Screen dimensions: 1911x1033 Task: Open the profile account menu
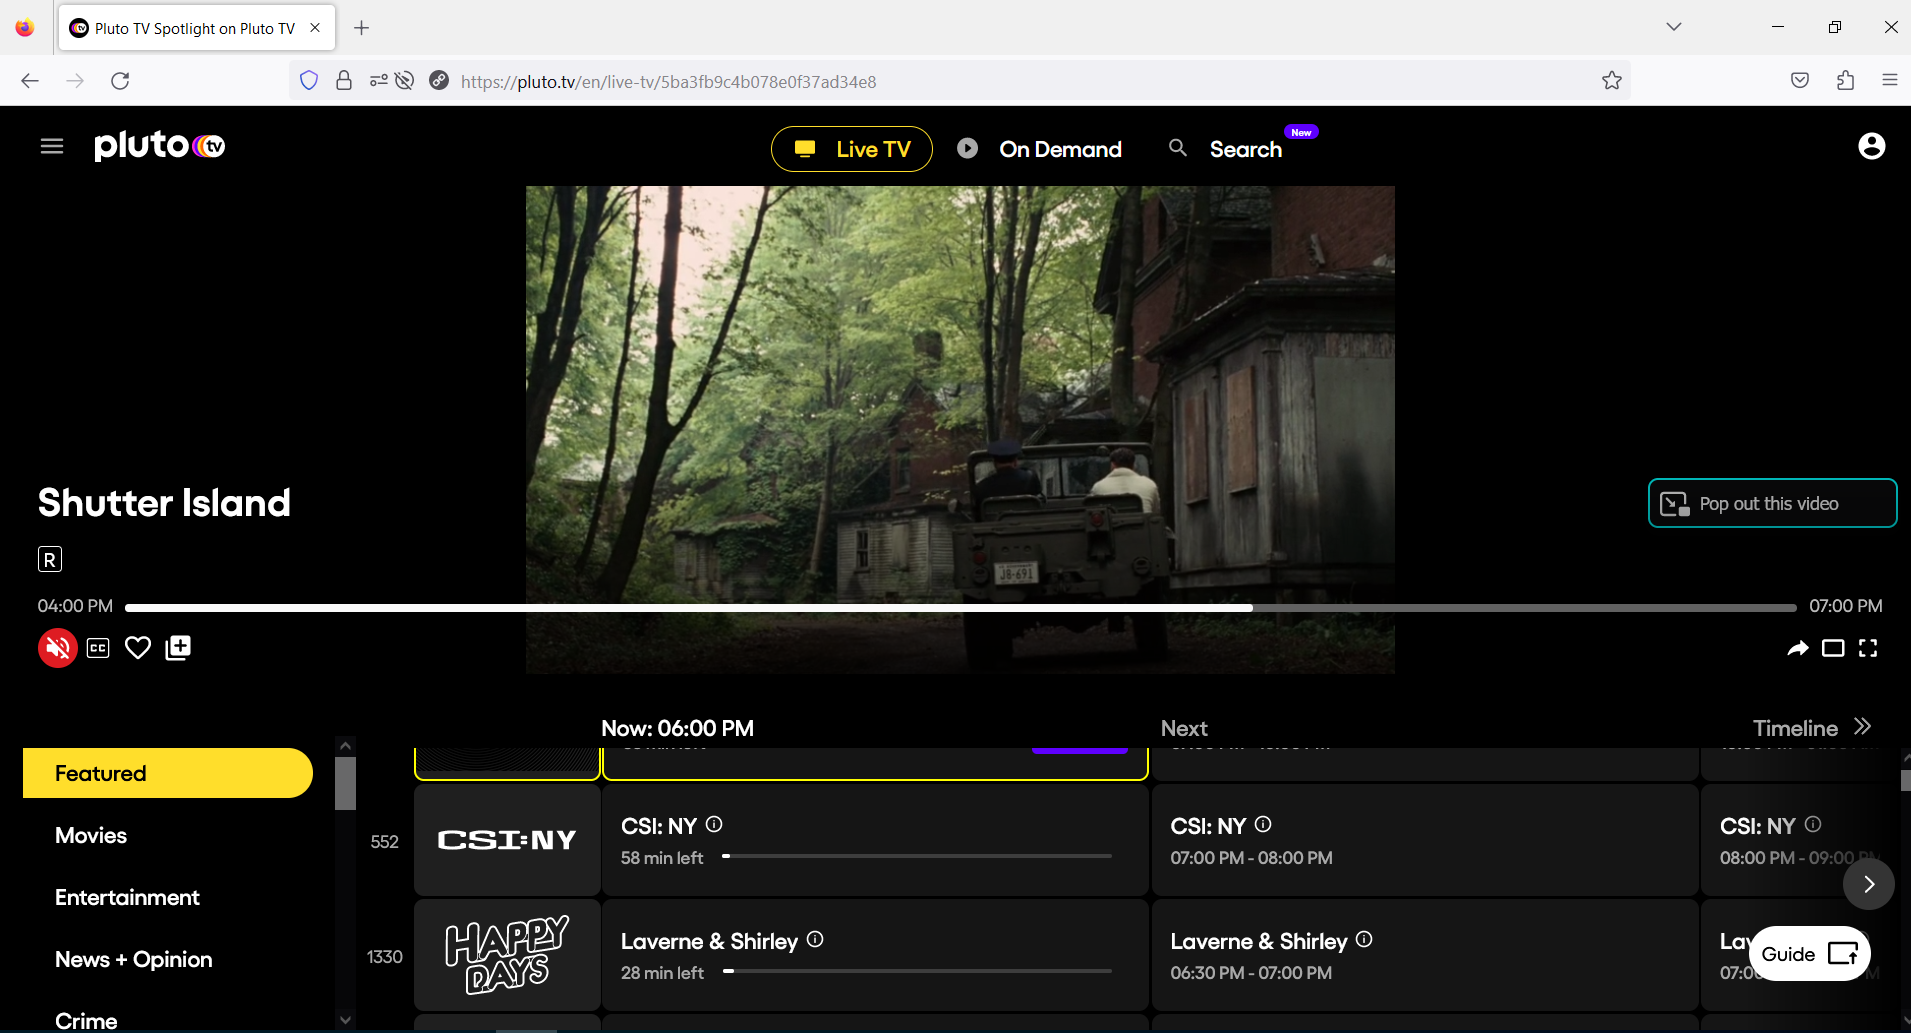(x=1871, y=146)
